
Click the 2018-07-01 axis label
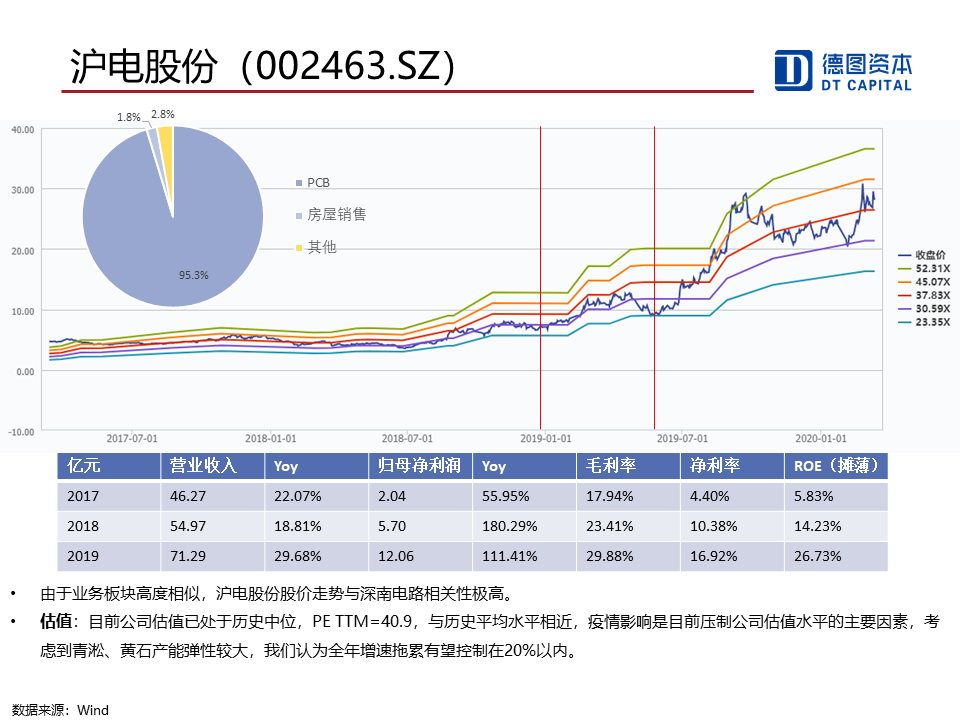point(407,438)
